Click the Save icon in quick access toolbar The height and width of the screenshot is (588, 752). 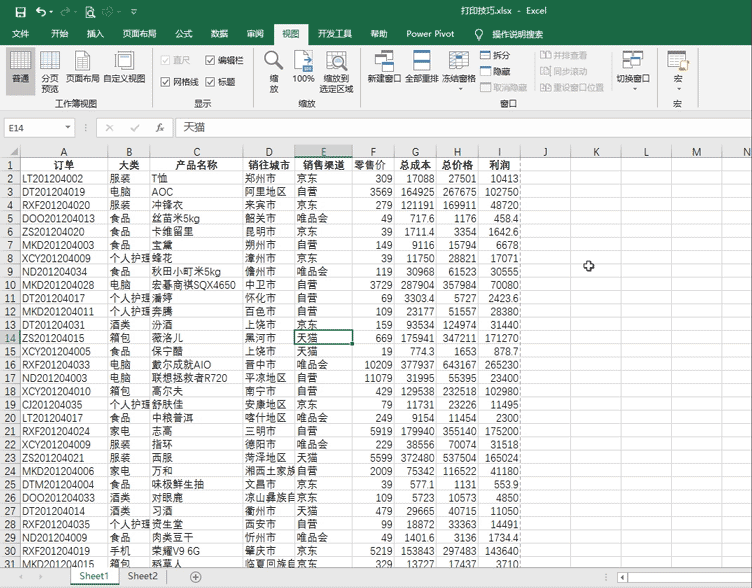(x=21, y=12)
